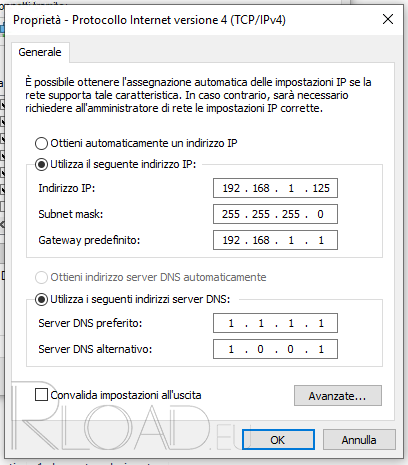
Task: Click the 192 octet of Indirizzo IP
Action: click(231, 188)
